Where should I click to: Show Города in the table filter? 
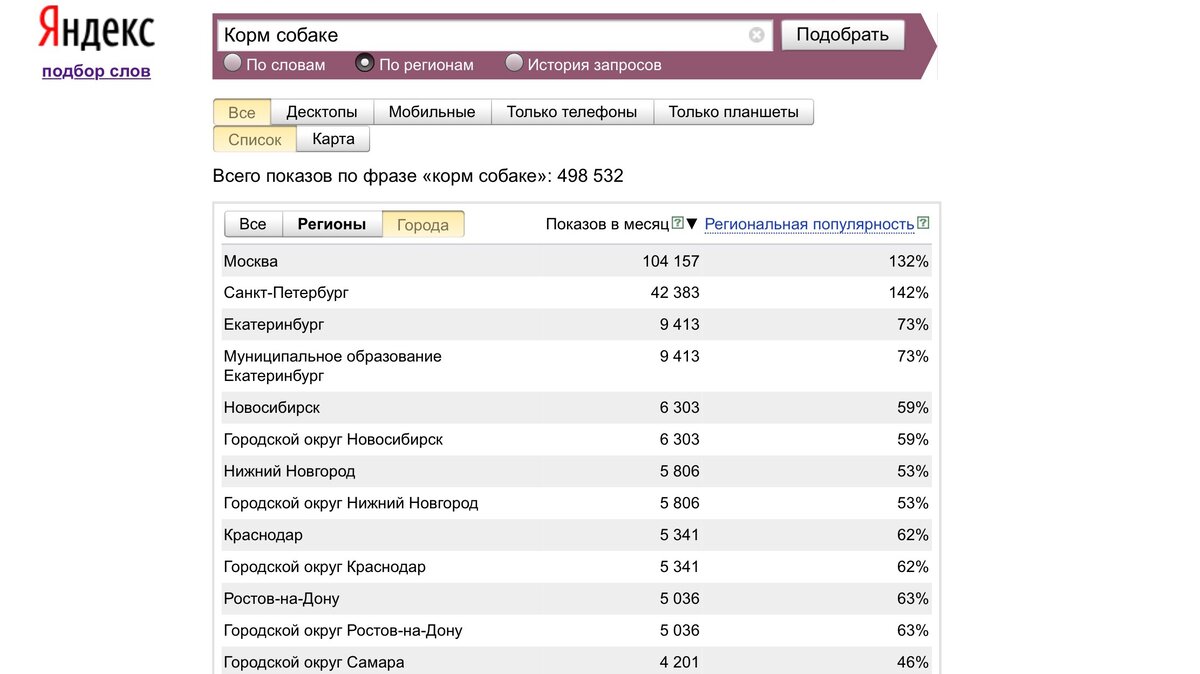point(423,224)
